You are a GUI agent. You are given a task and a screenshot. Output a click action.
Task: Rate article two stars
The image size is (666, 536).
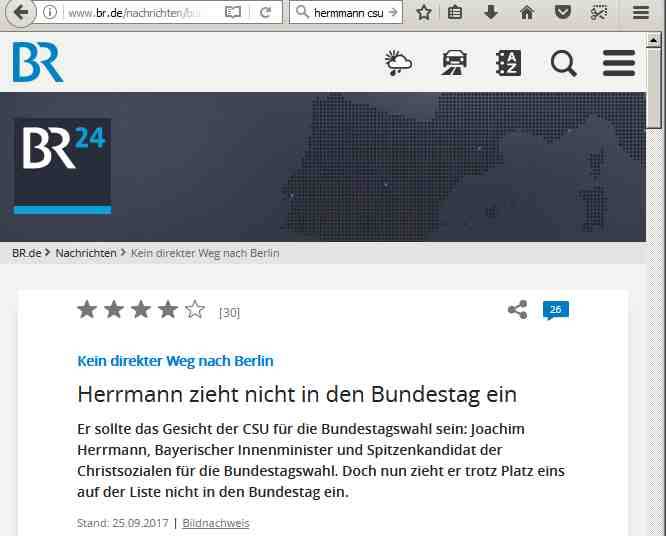(x=114, y=309)
